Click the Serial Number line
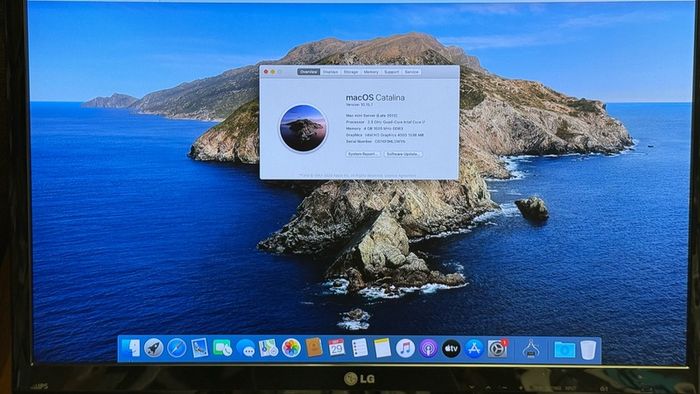 tap(376, 141)
